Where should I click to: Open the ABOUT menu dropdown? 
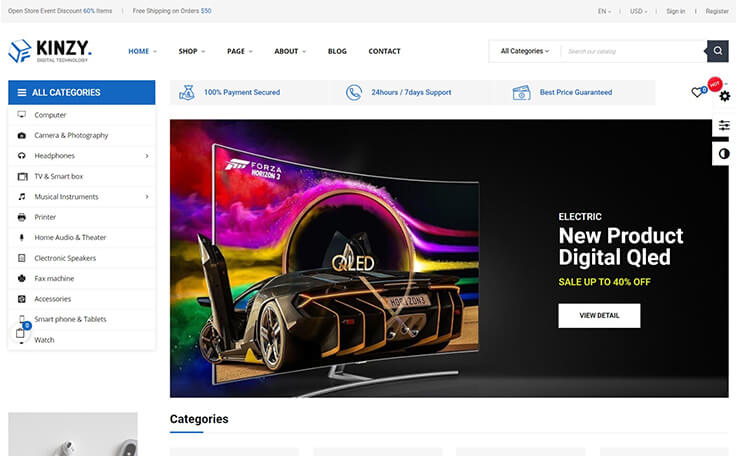(290, 51)
